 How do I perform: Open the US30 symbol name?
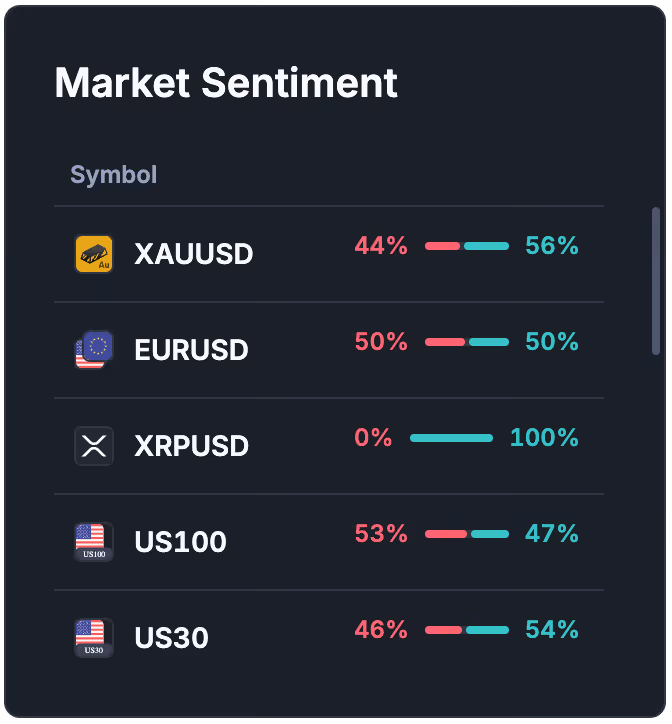click(x=171, y=638)
